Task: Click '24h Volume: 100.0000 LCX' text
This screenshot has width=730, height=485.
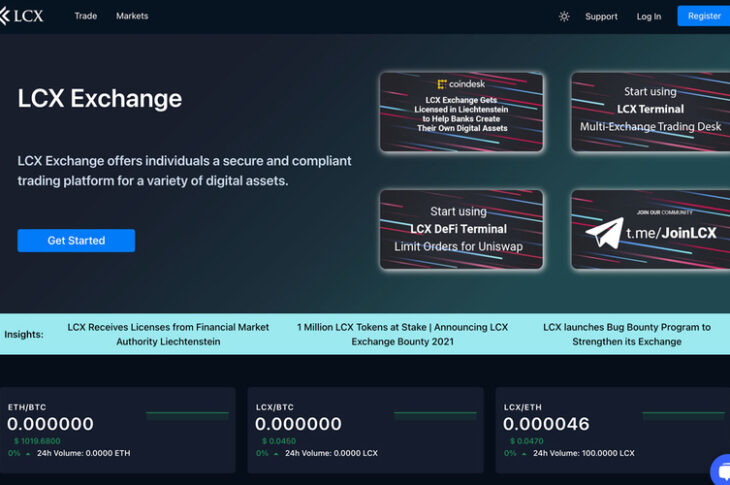Action: tap(584, 453)
